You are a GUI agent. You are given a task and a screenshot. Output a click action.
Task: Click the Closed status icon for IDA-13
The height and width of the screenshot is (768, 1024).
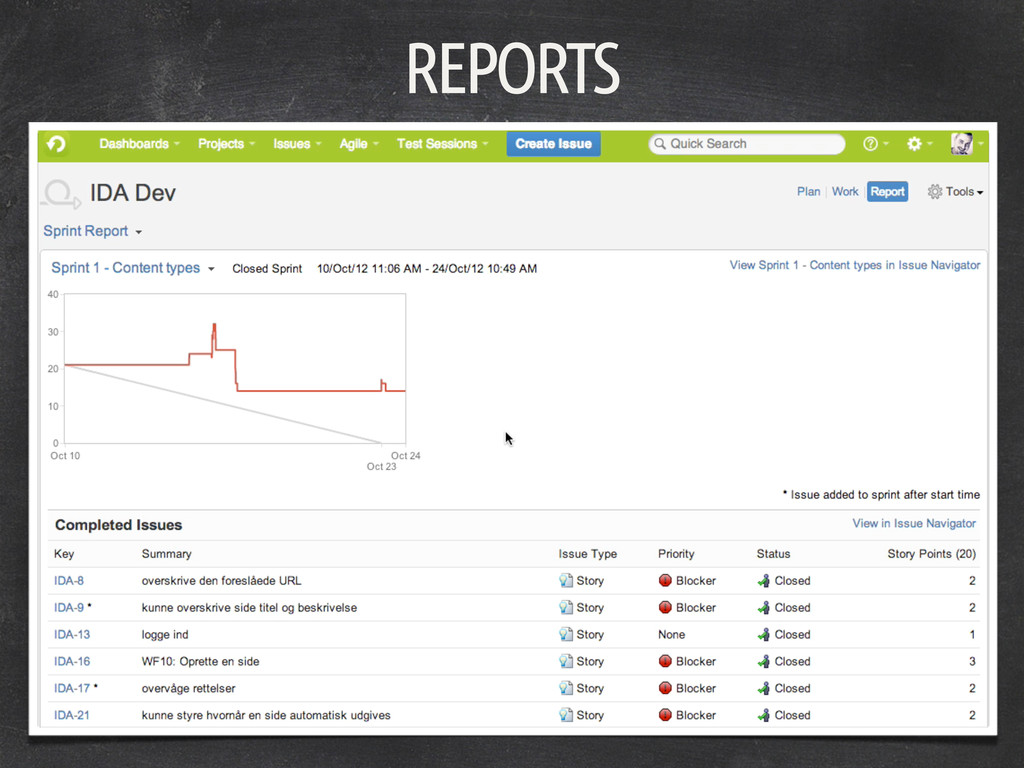(764, 635)
